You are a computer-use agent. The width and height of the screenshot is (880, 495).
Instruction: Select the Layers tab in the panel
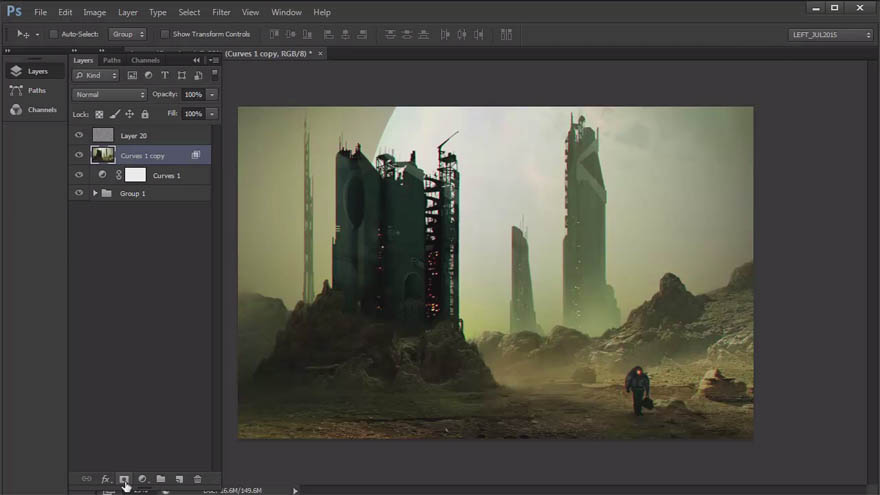coord(83,60)
